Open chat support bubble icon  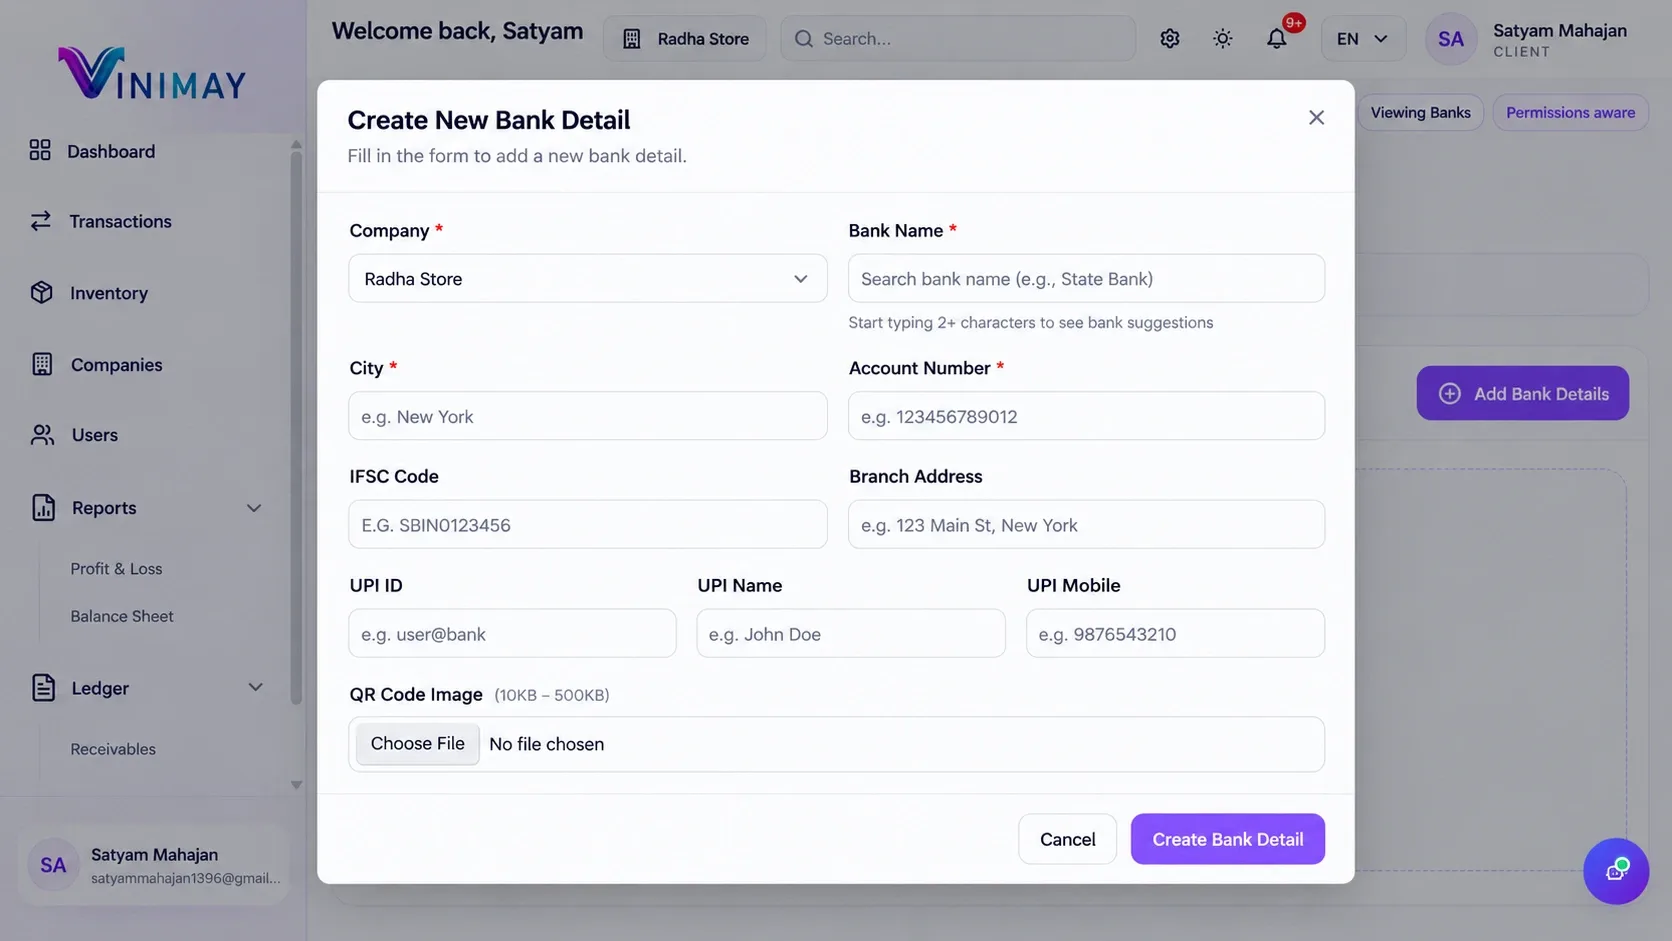pos(1615,871)
